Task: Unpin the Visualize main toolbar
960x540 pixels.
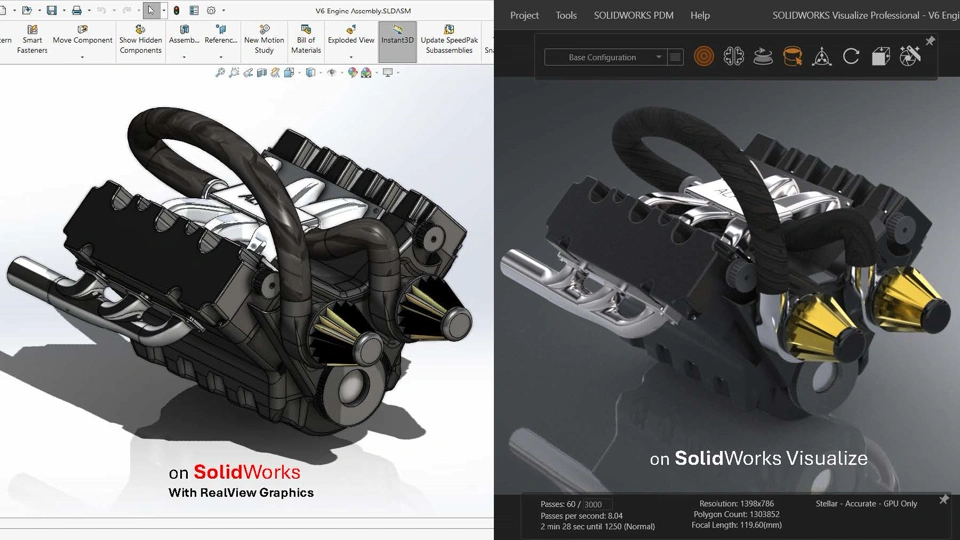Action: (x=930, y=41)
